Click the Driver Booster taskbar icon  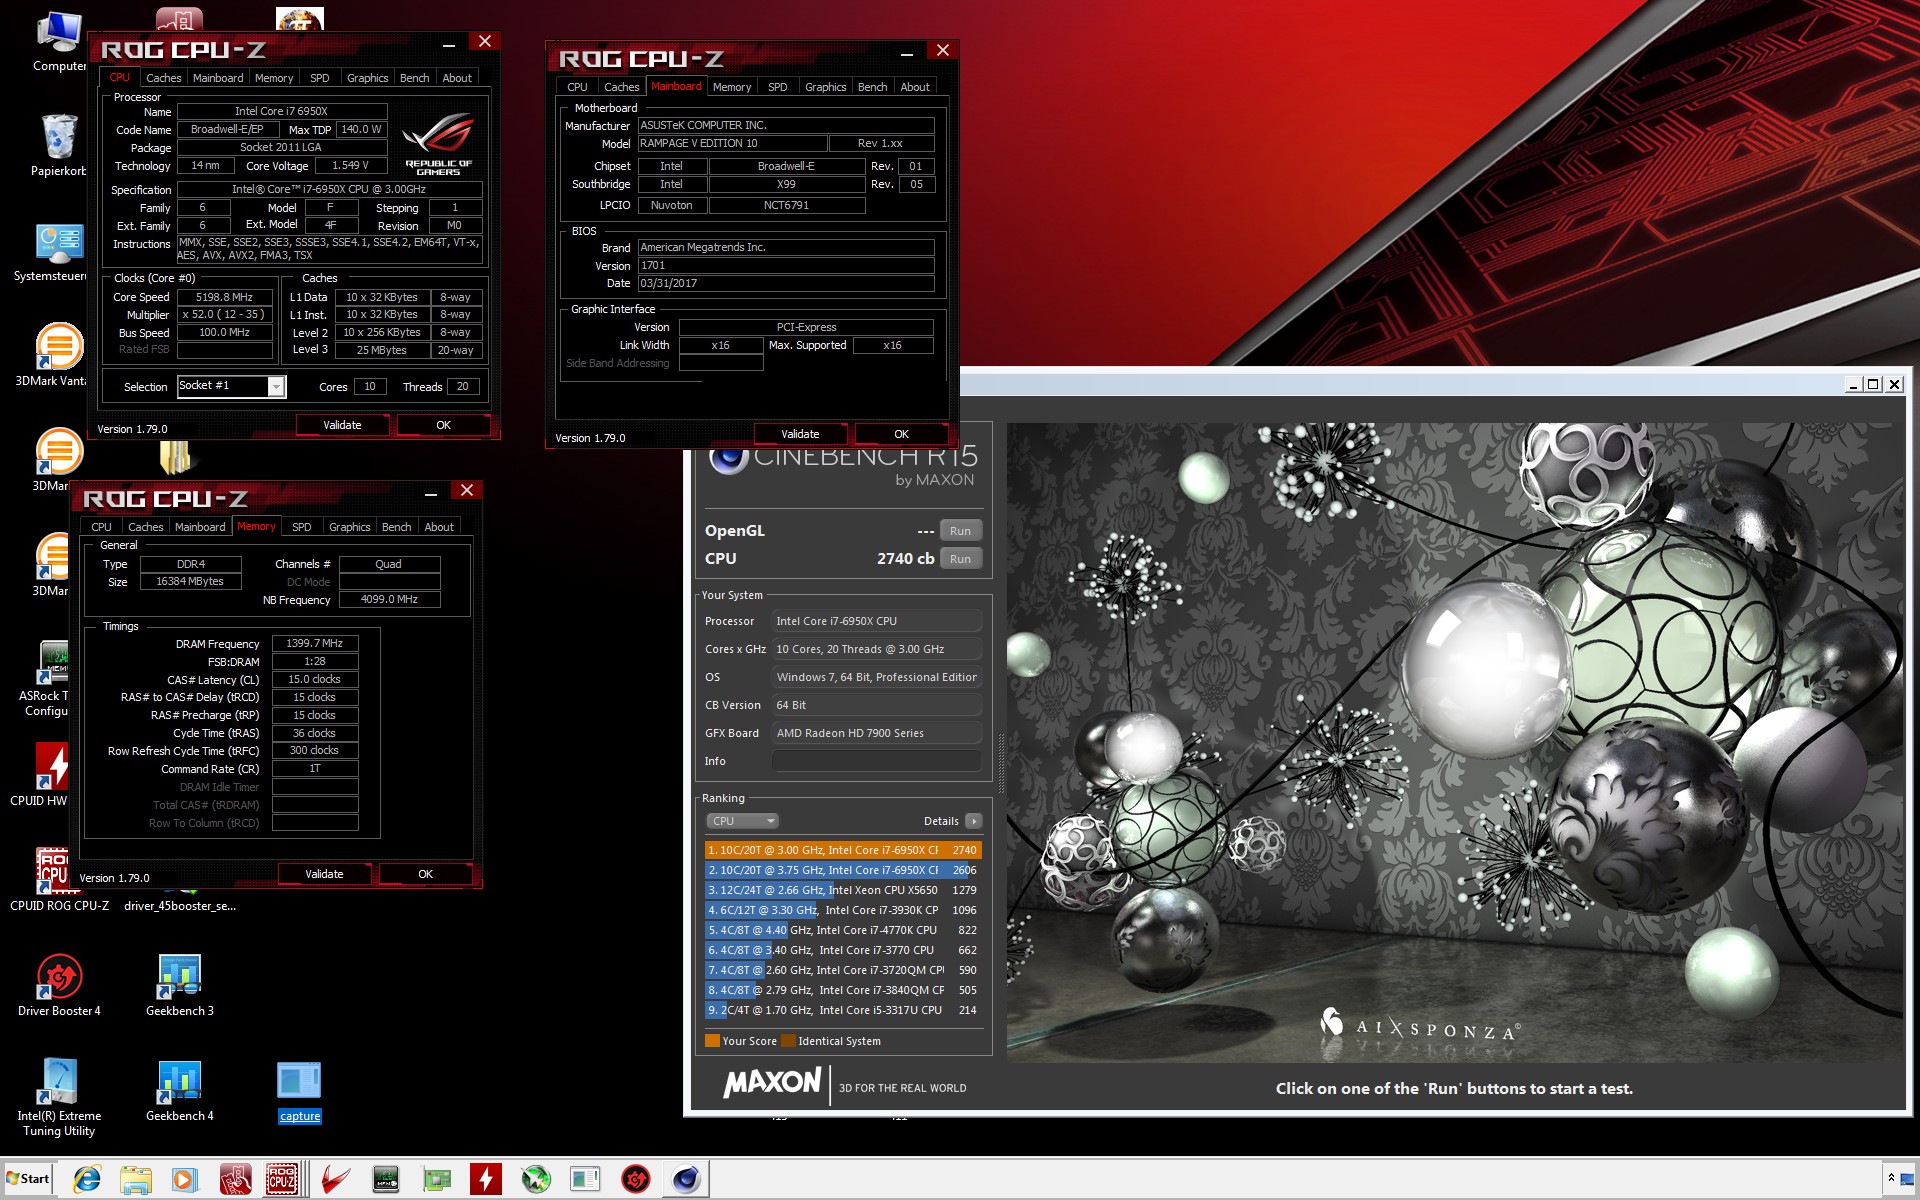(635, 1180)
